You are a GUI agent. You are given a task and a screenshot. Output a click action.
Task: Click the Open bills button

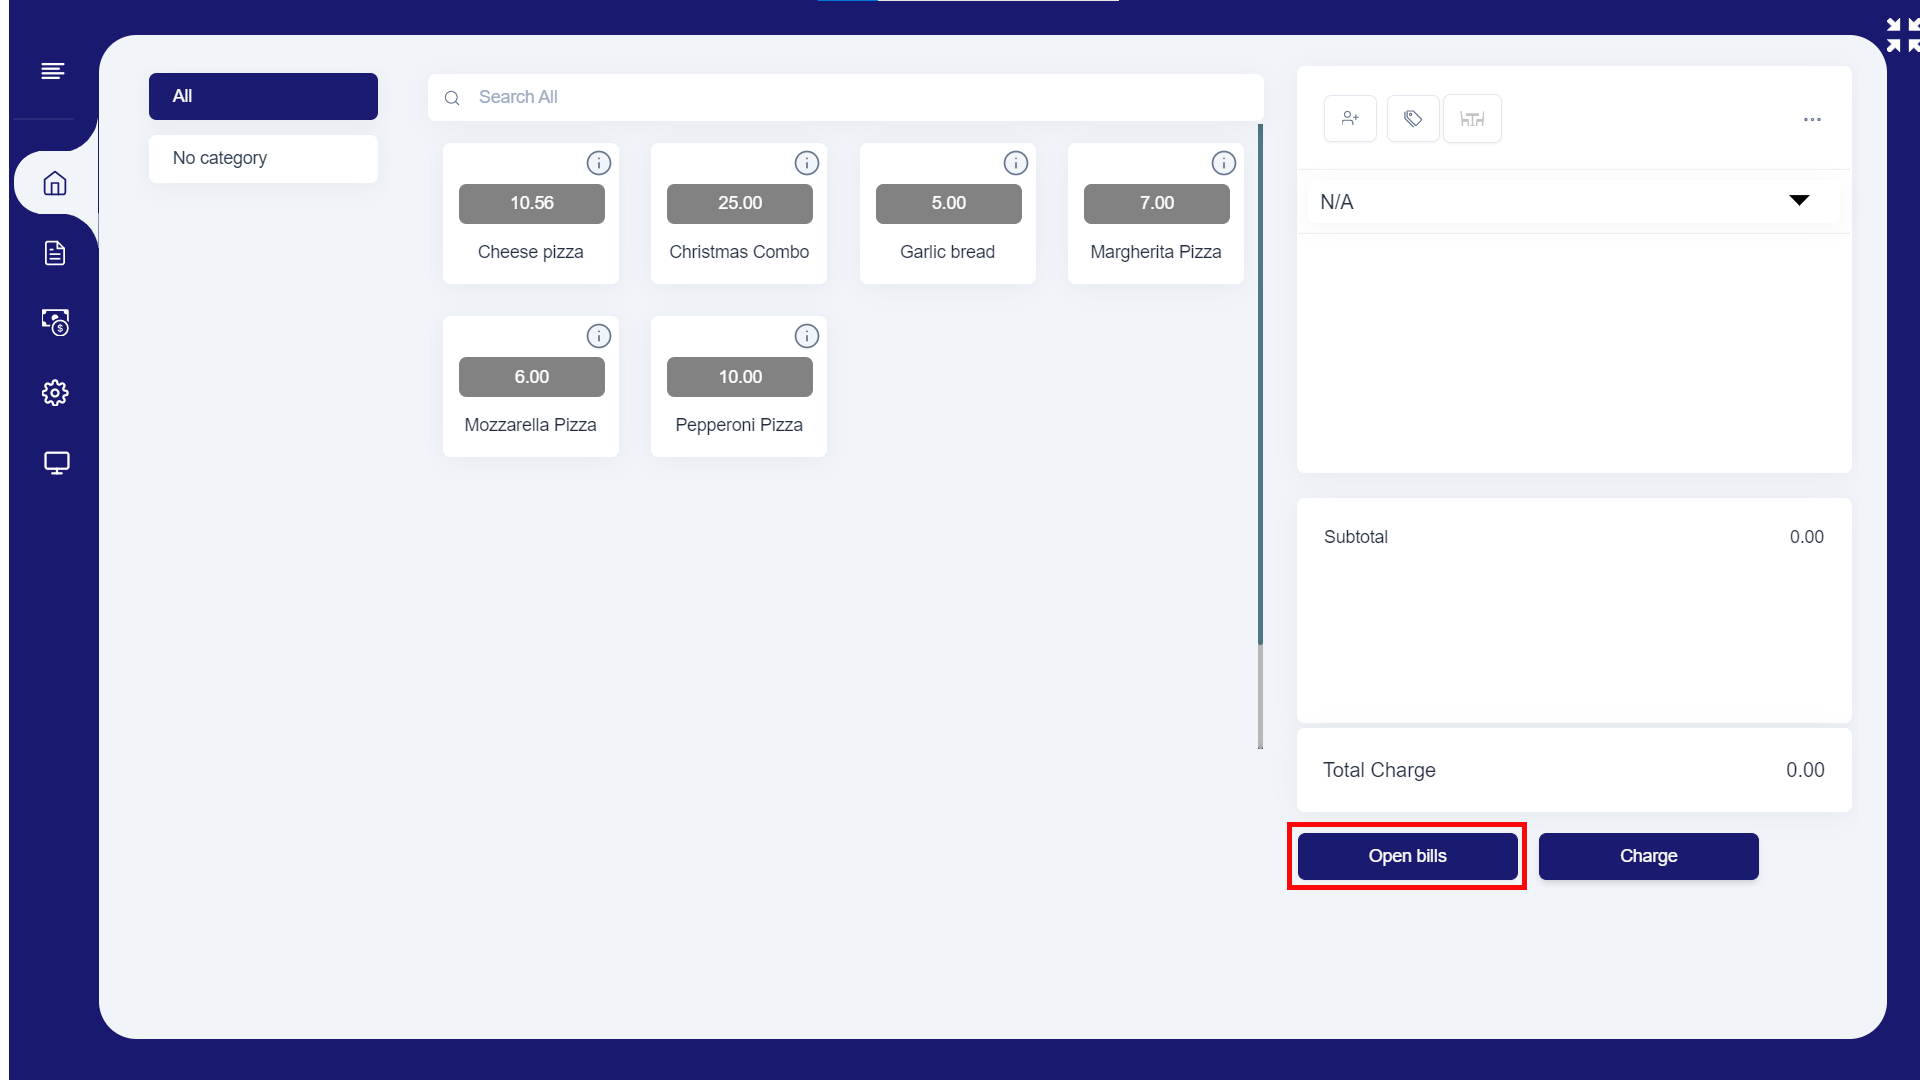(x=1407, y=857)
